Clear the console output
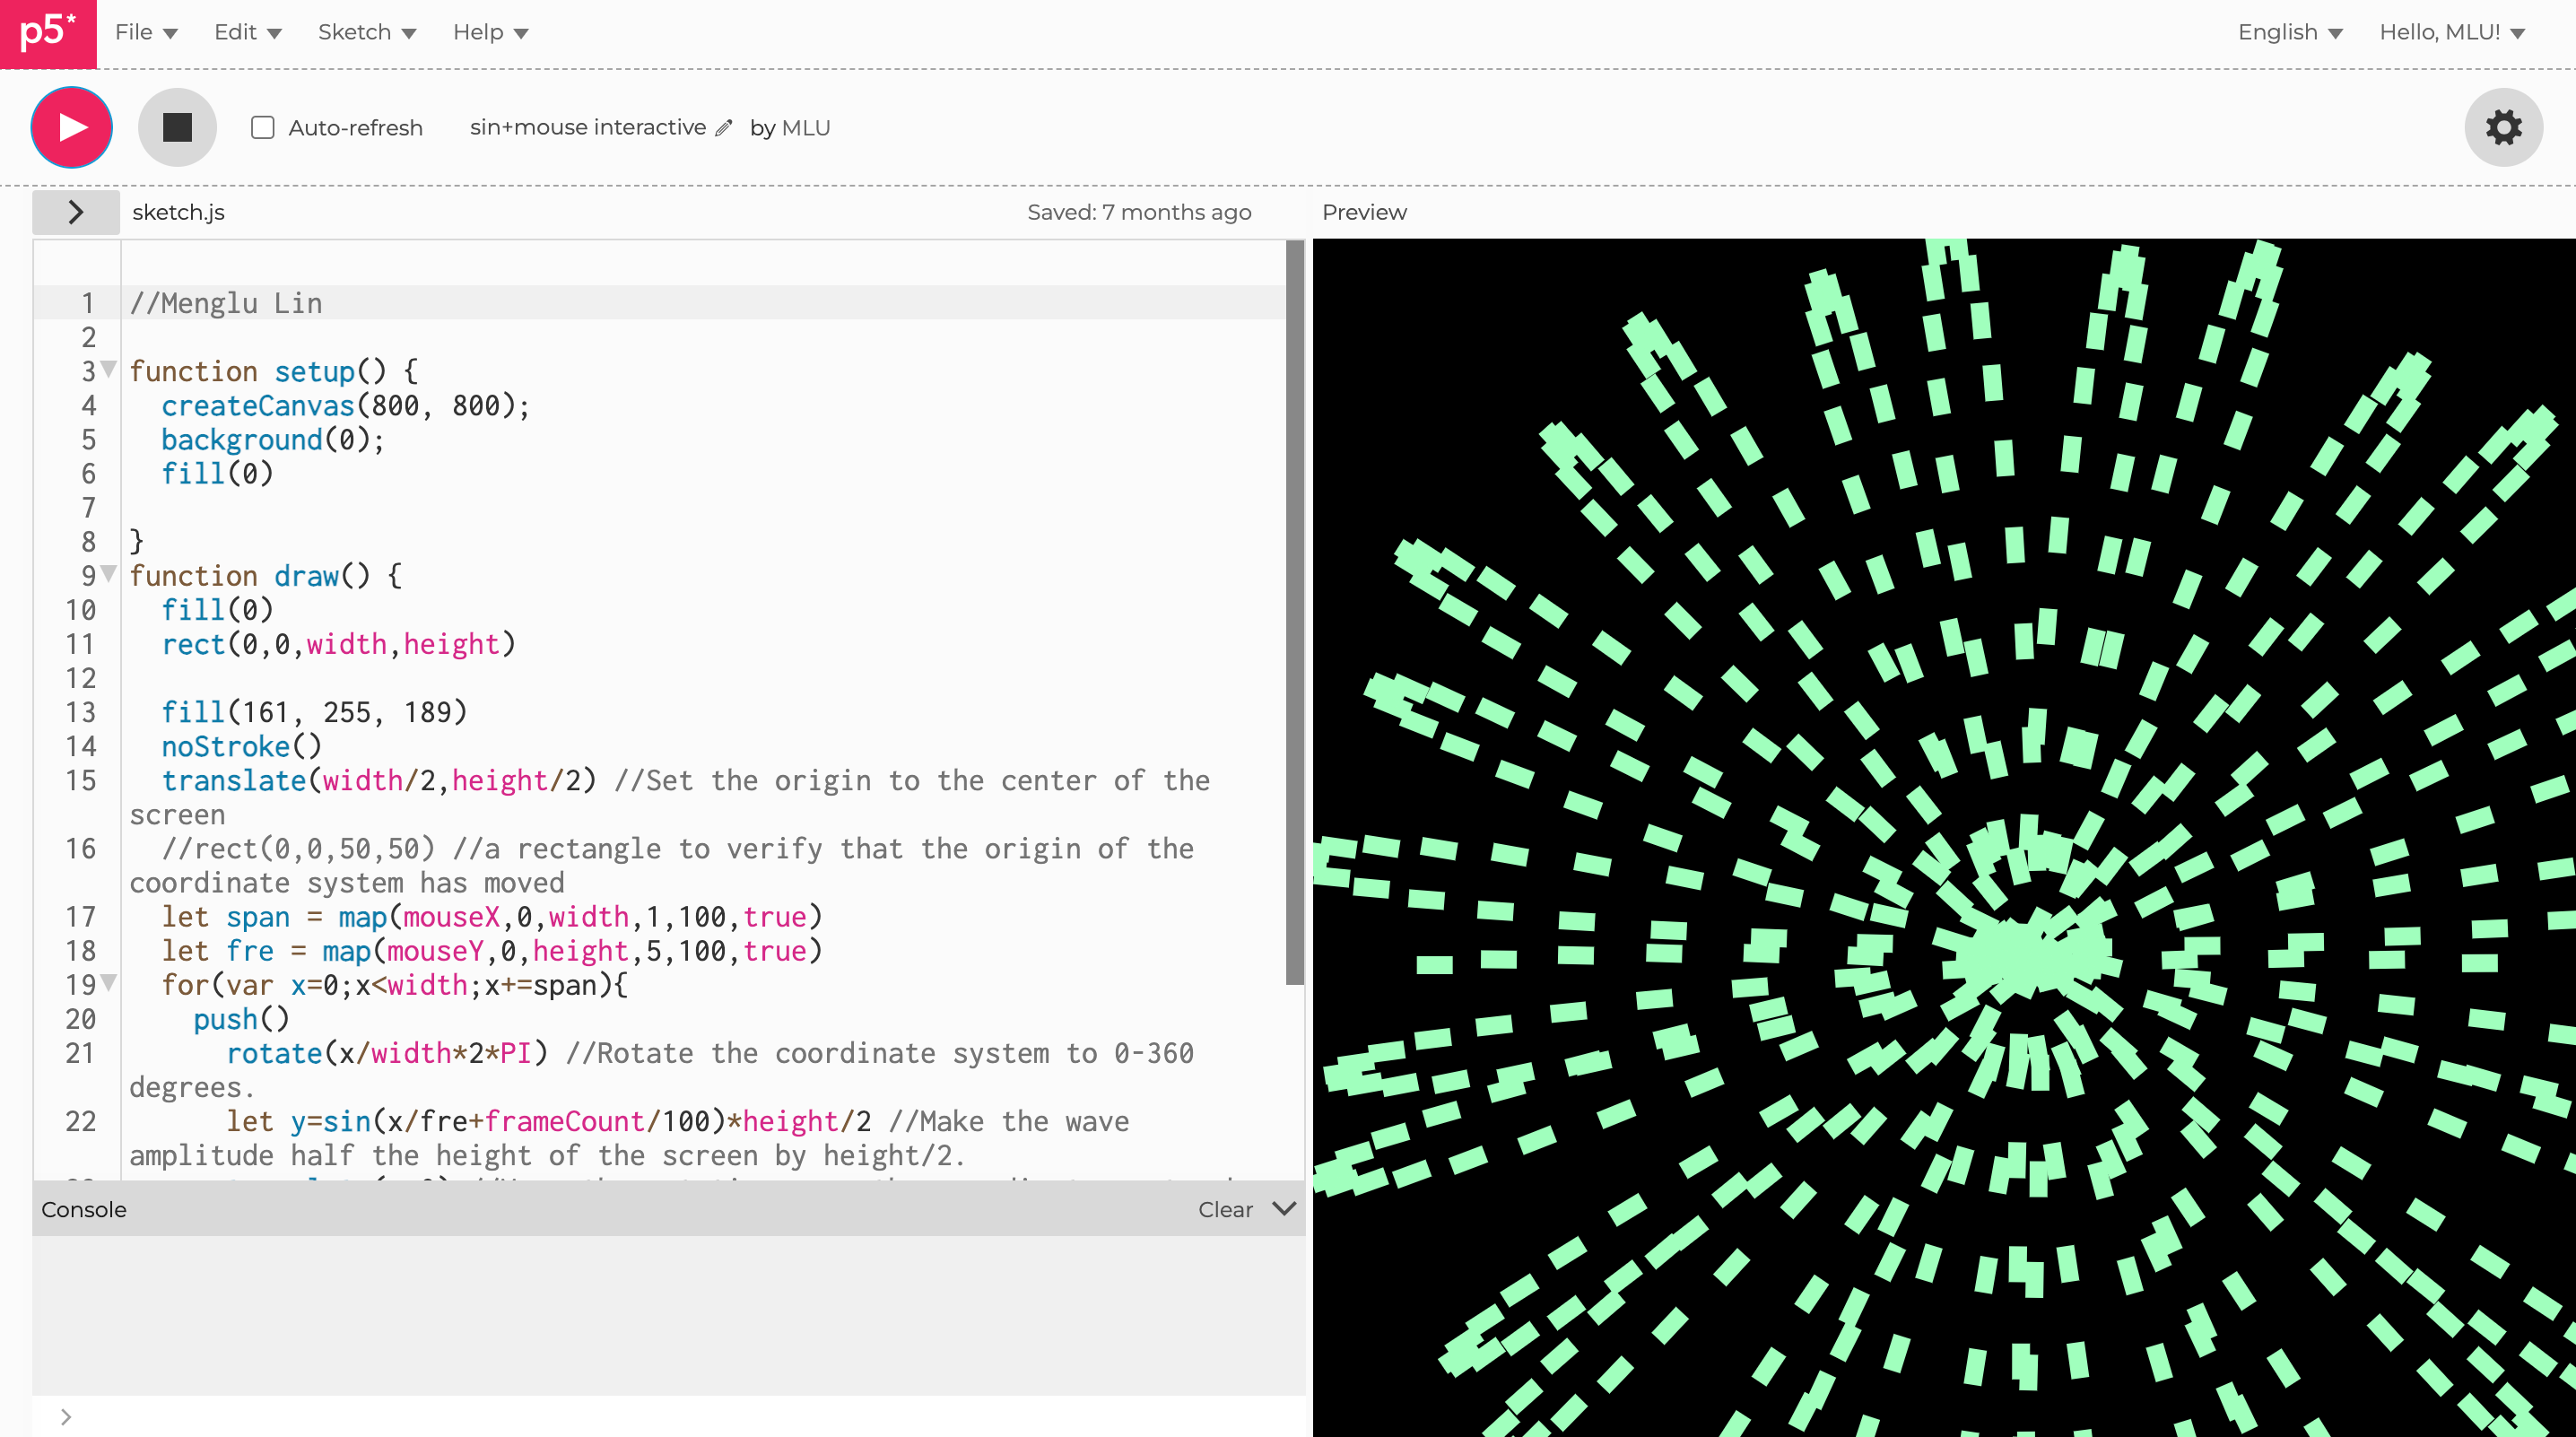Viewport: 2576px width, 1437px height. 1225,1209
